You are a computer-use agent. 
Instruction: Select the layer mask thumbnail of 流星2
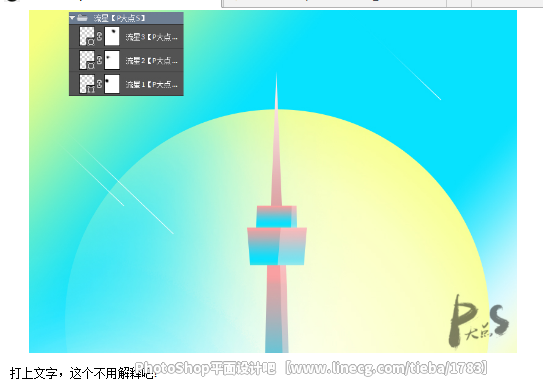(112, 60)
